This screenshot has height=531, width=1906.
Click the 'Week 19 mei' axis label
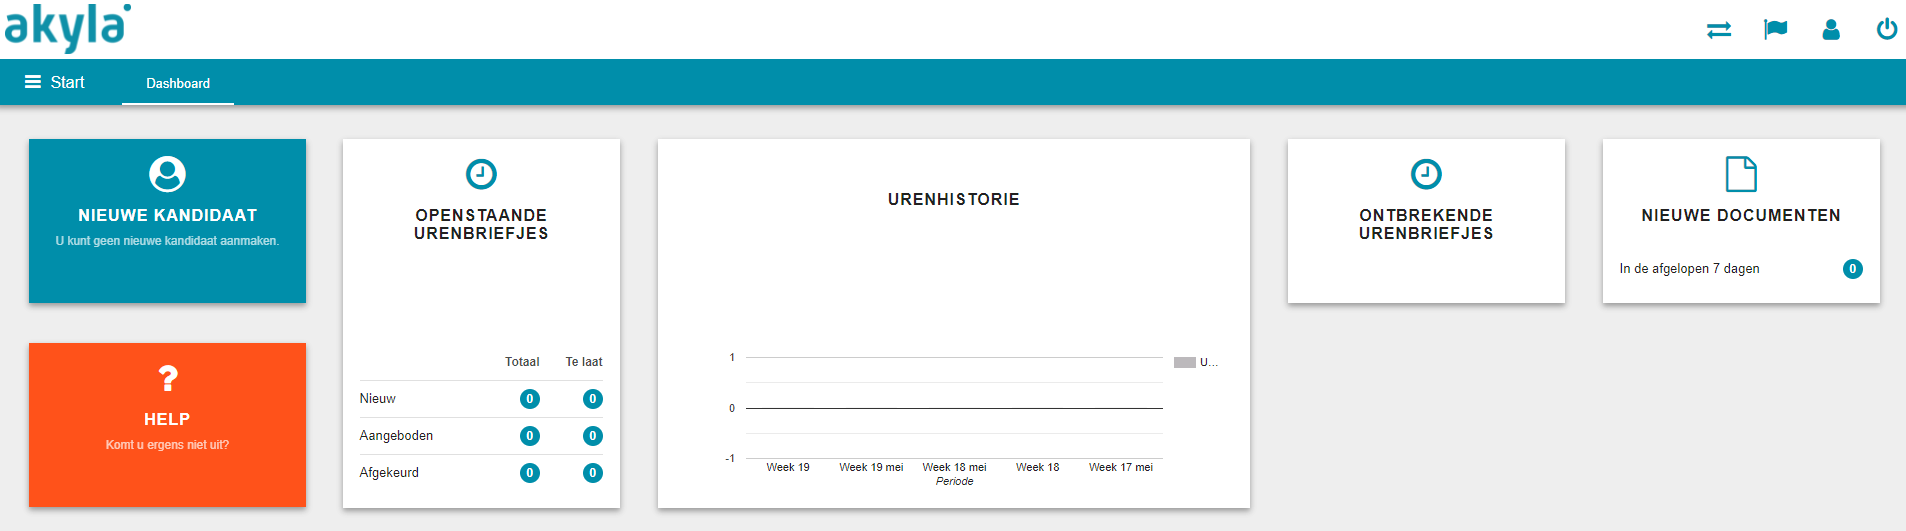[871, 467]
